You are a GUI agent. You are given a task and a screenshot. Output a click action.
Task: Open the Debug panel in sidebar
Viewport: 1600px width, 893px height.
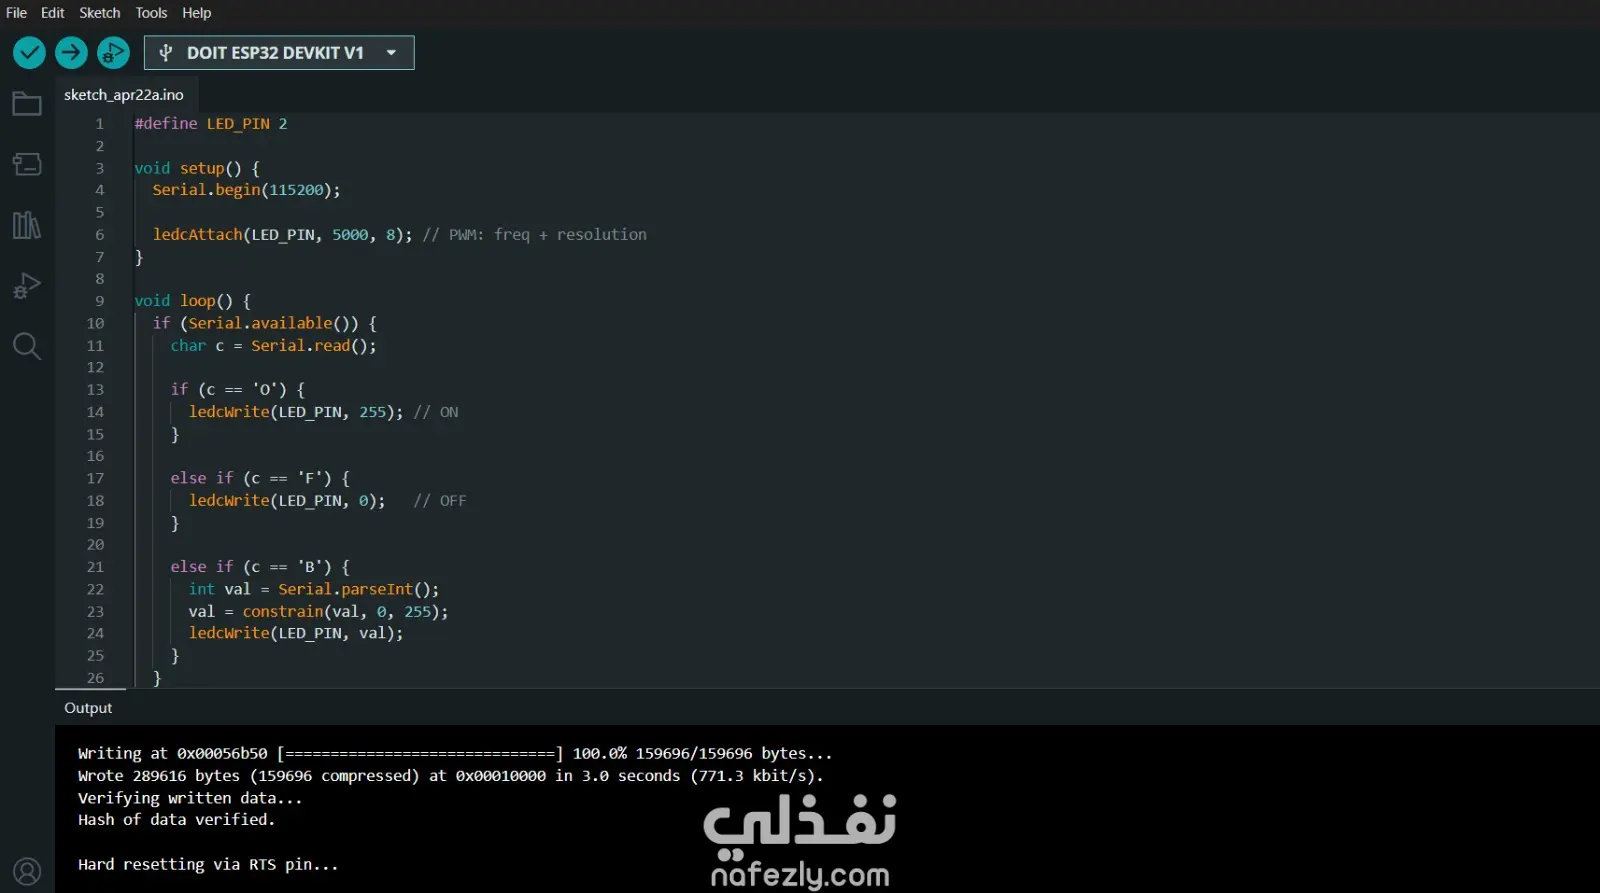(27, 286)
